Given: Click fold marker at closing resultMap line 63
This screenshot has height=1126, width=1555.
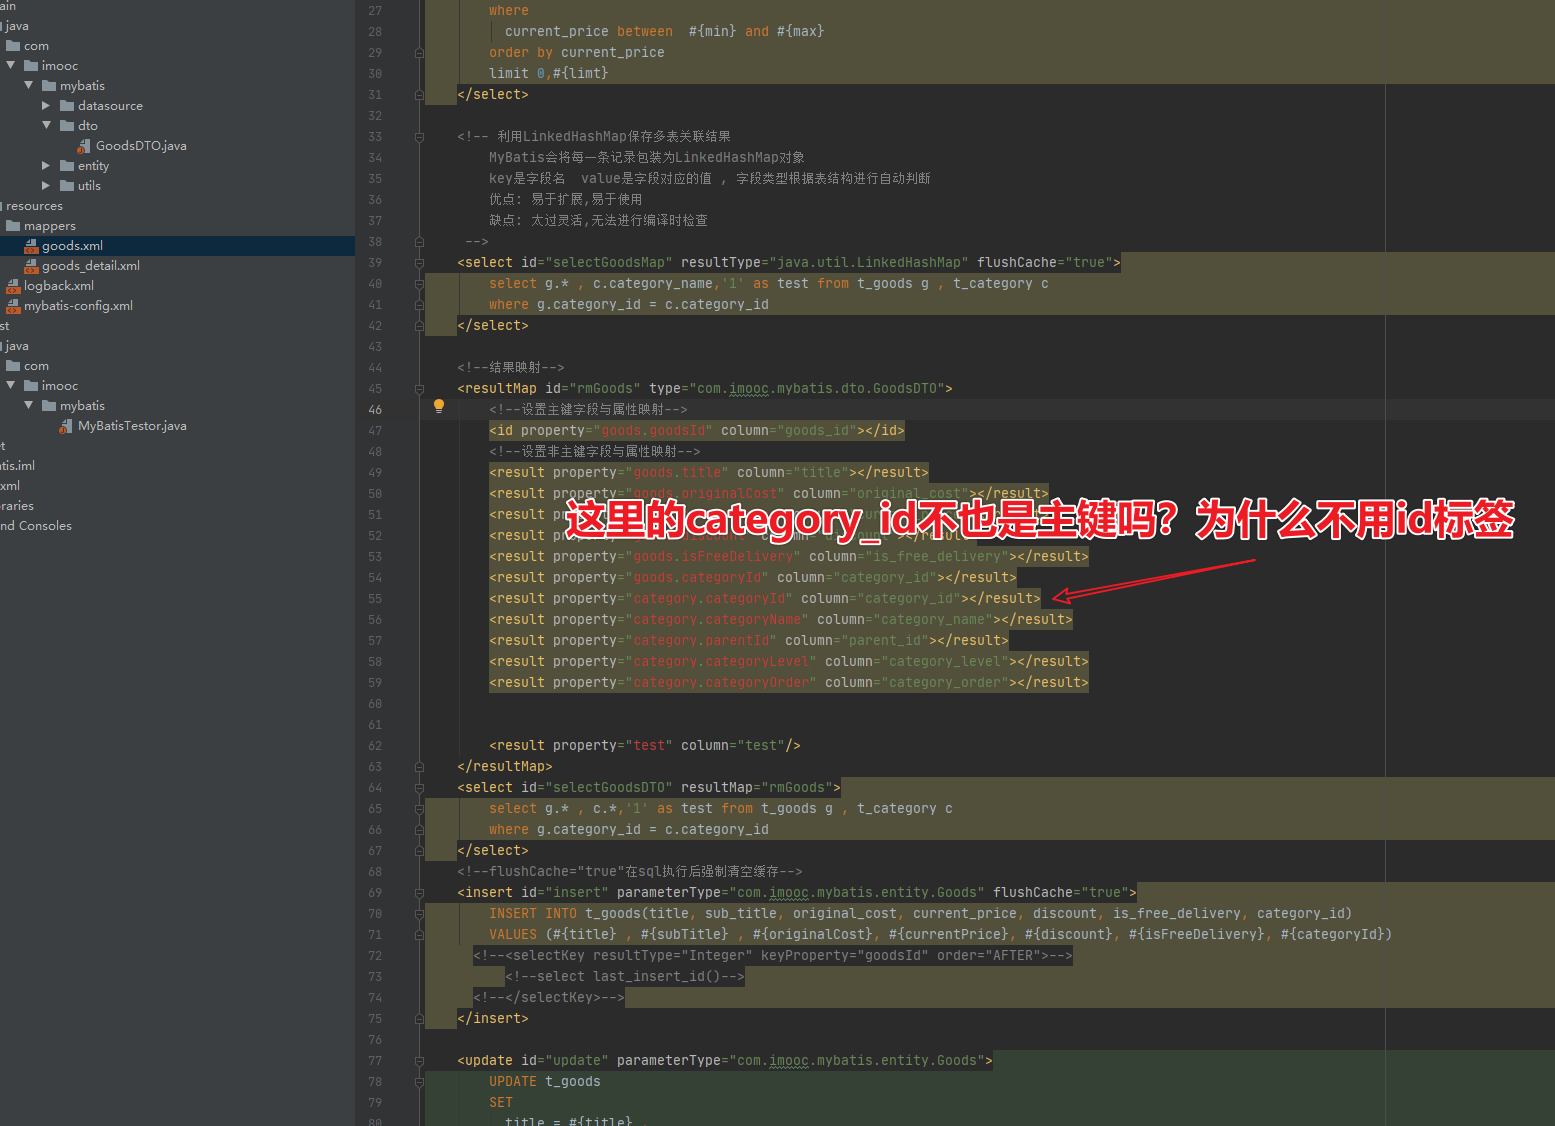Looking at the screenshot, I should [x=419, y=767].
